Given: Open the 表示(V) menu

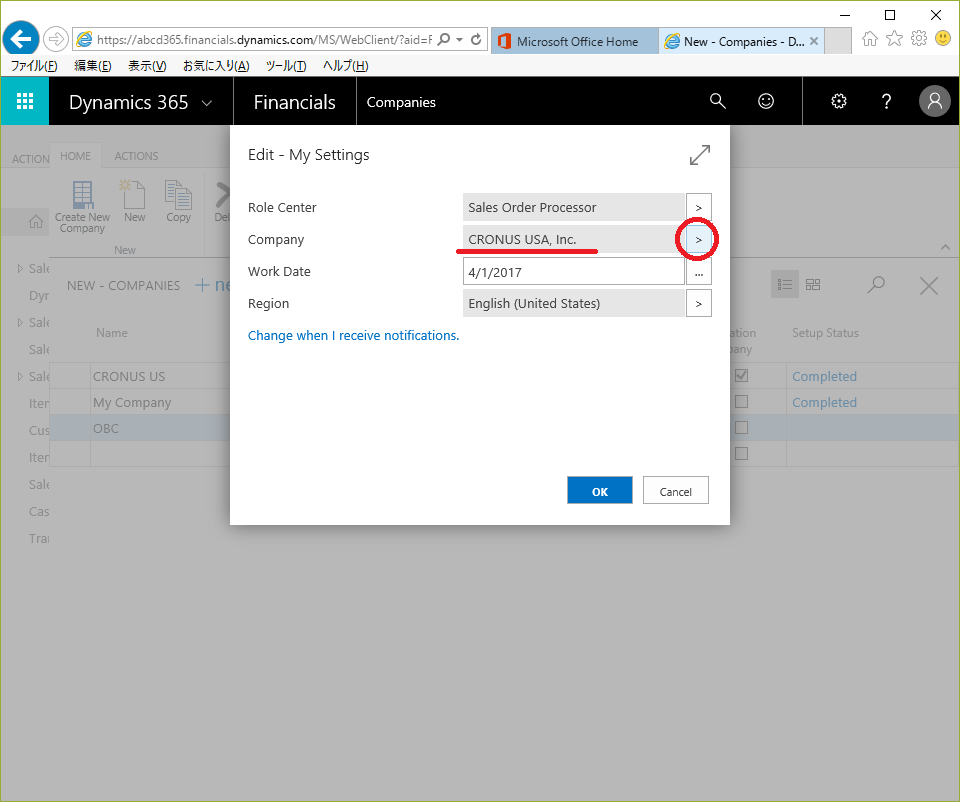Looking at the screenshot, I should click(147, 66).
